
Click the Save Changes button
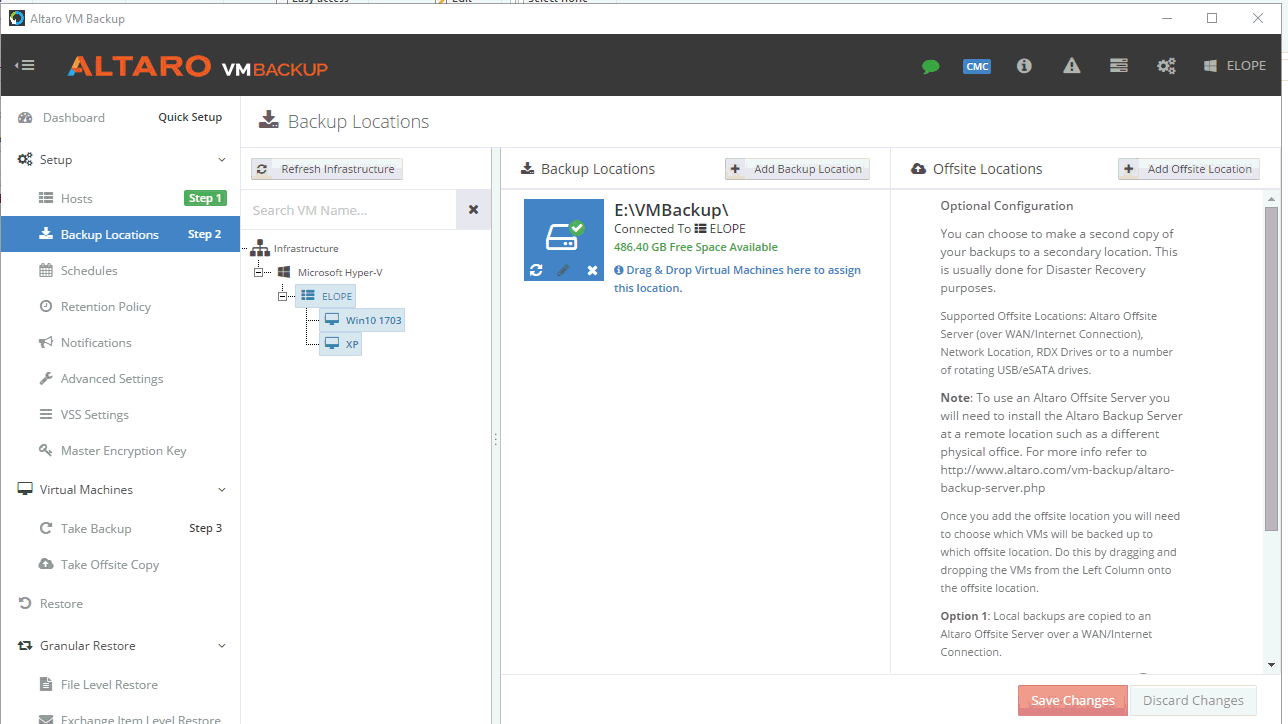coord(1073,700)
